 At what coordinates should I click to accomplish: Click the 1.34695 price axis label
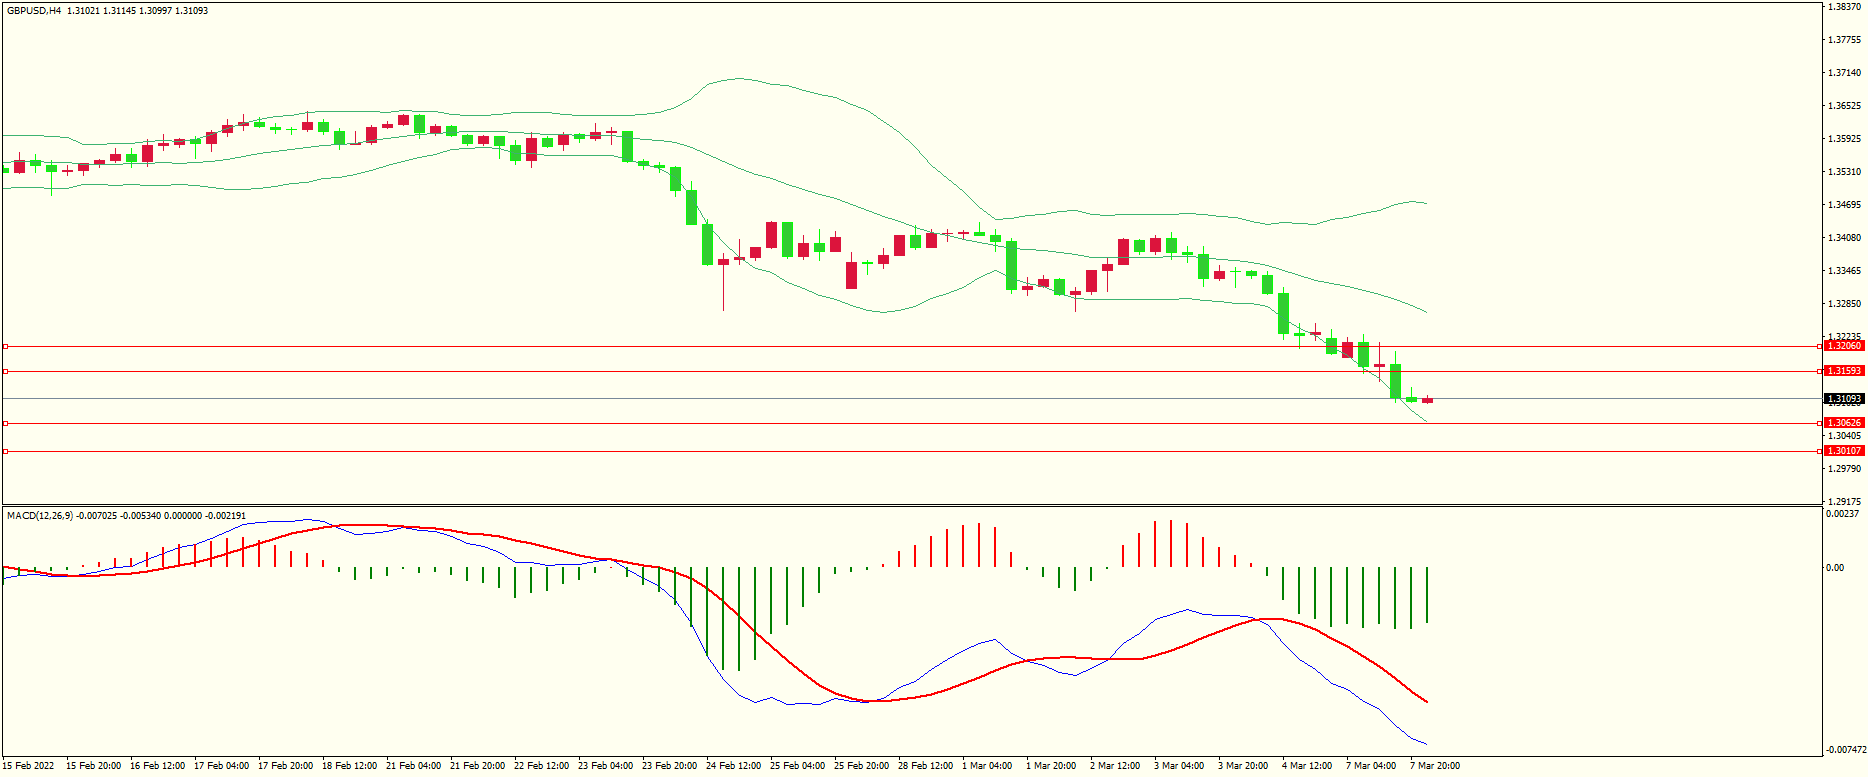click(x=1844, y=205)
